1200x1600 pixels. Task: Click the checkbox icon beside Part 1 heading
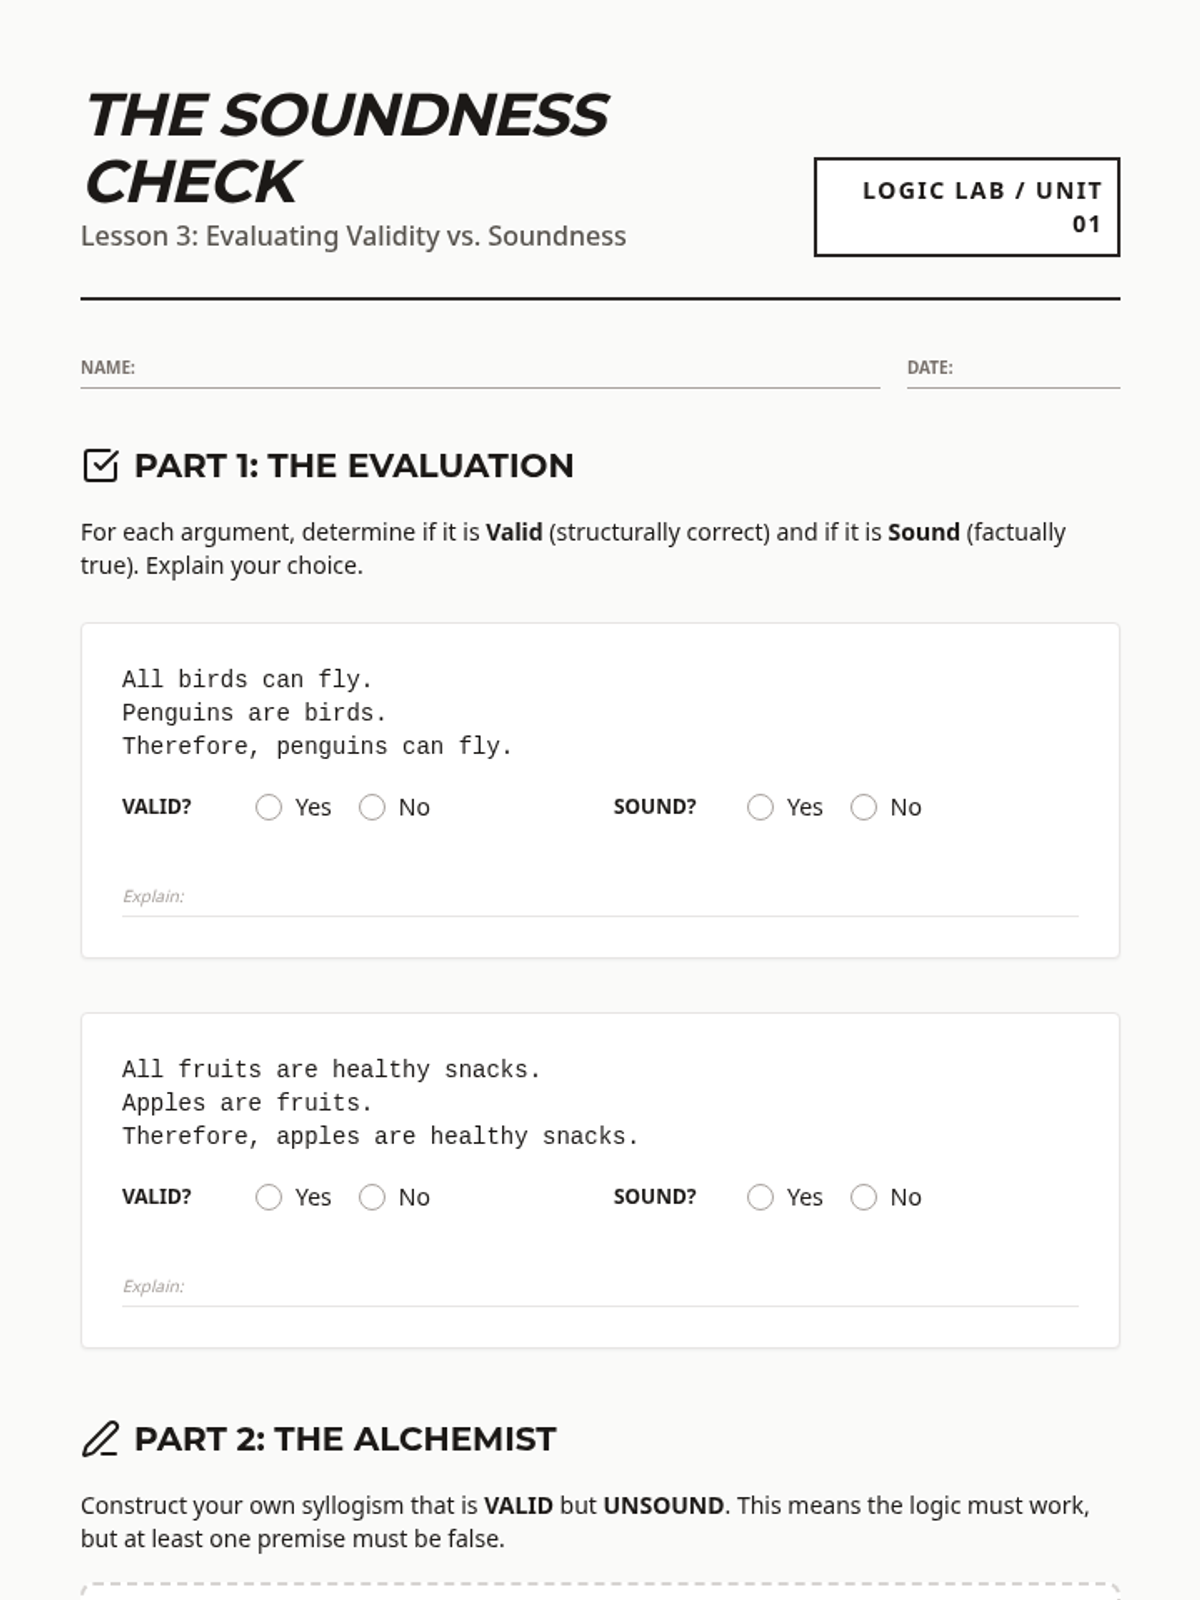click(100, 466)
